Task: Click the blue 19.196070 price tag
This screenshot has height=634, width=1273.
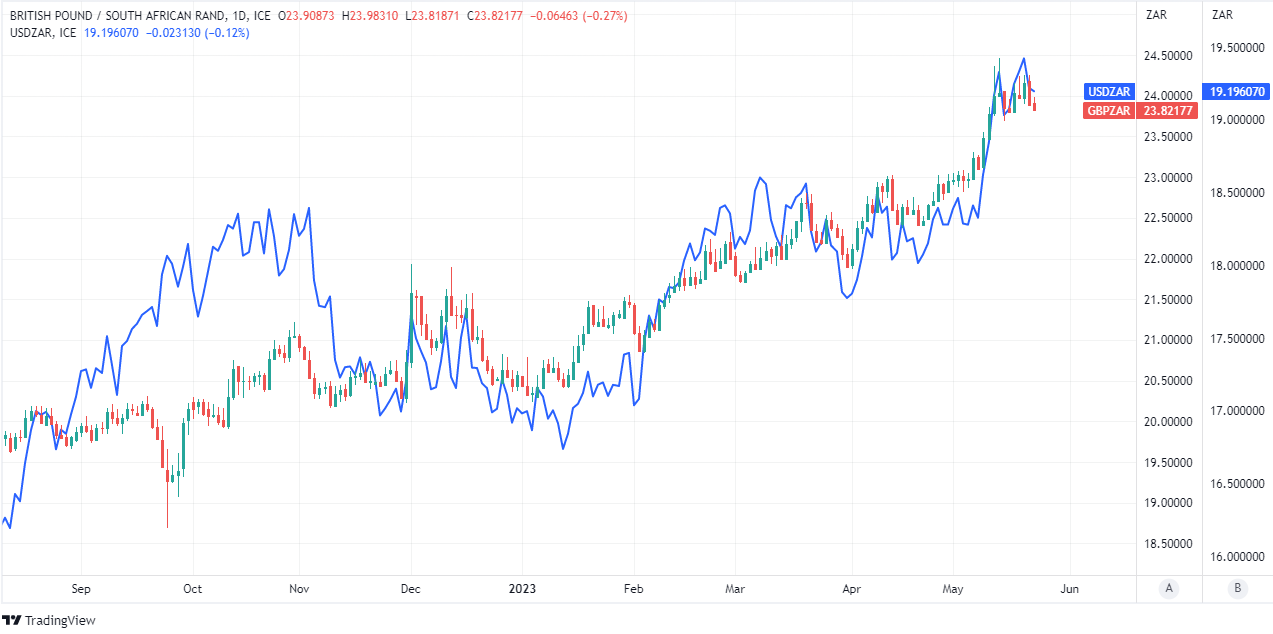Action: point(1237,91)
